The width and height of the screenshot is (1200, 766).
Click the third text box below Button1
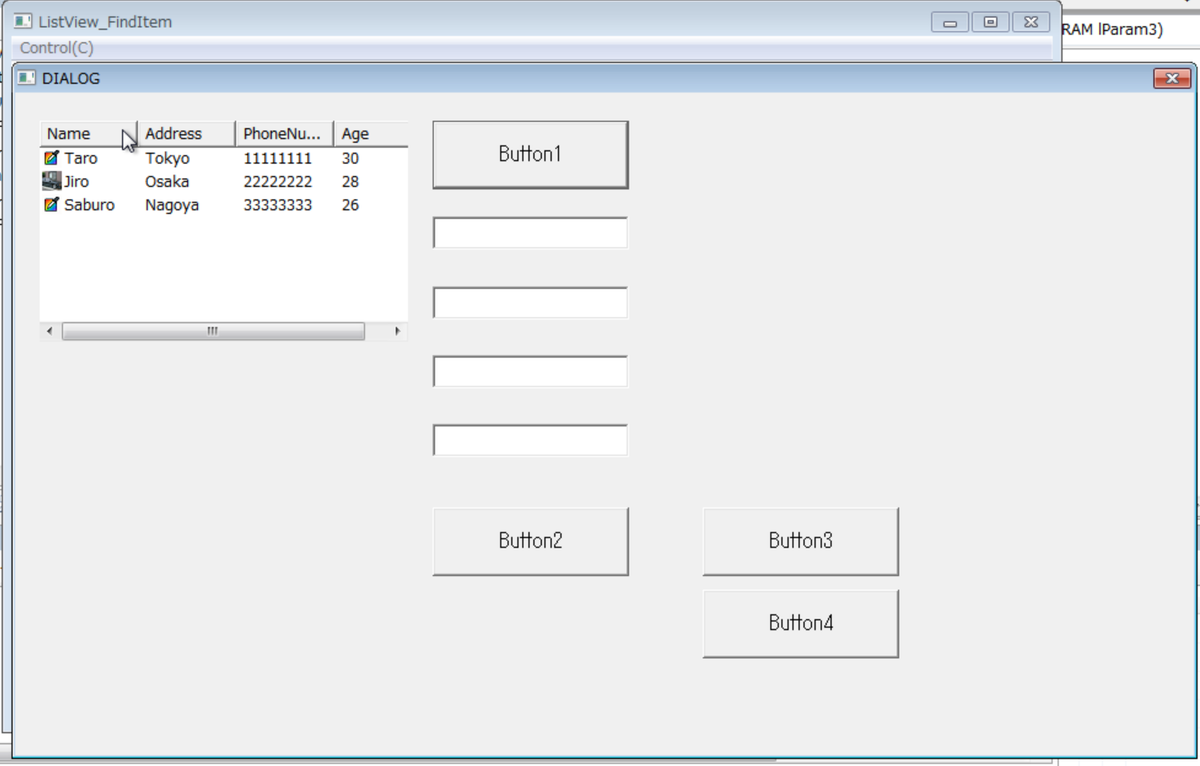(x=530, y=371)
